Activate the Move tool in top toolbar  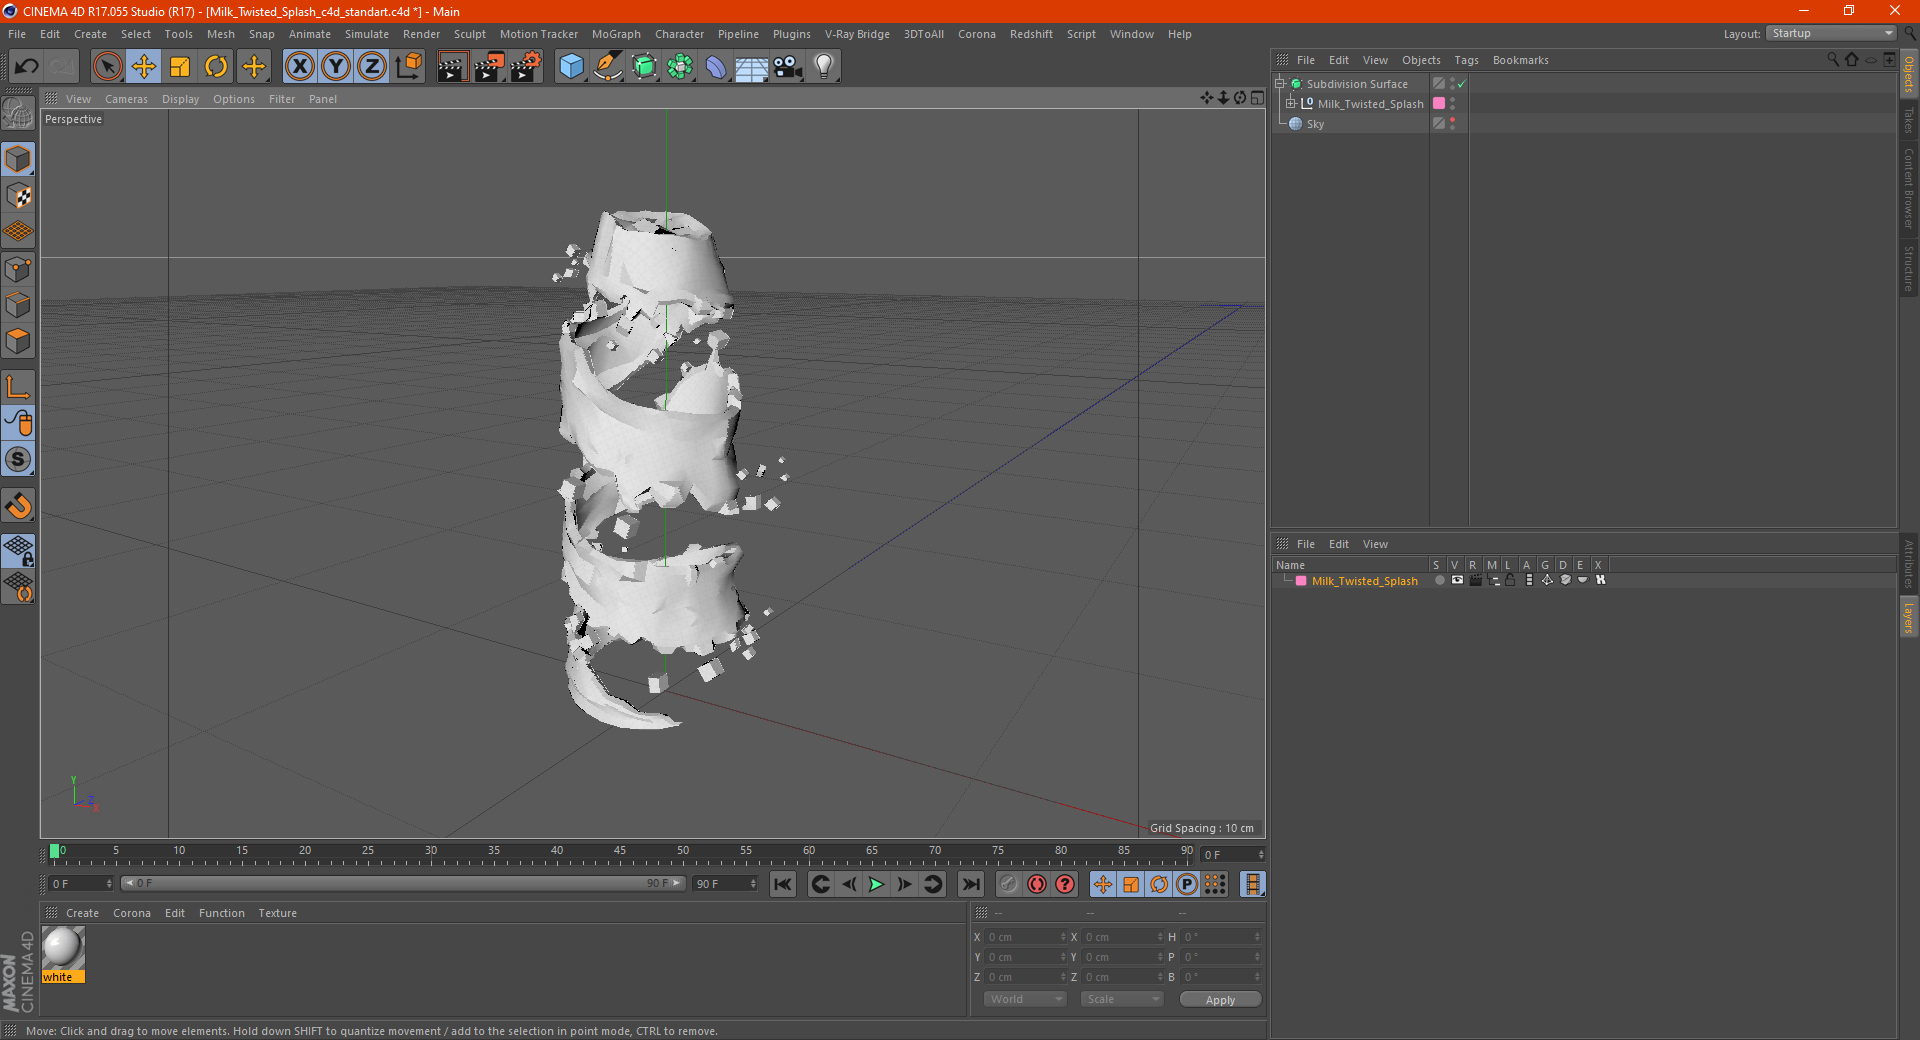144,67
